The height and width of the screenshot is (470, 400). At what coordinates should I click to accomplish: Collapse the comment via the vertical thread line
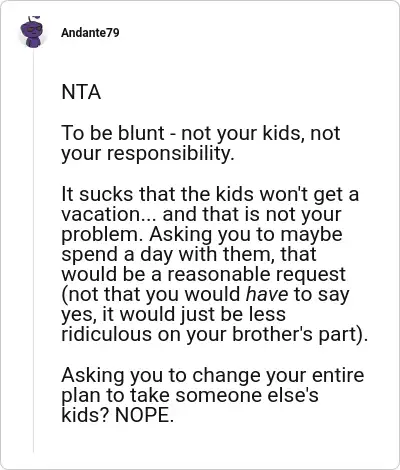33,250
